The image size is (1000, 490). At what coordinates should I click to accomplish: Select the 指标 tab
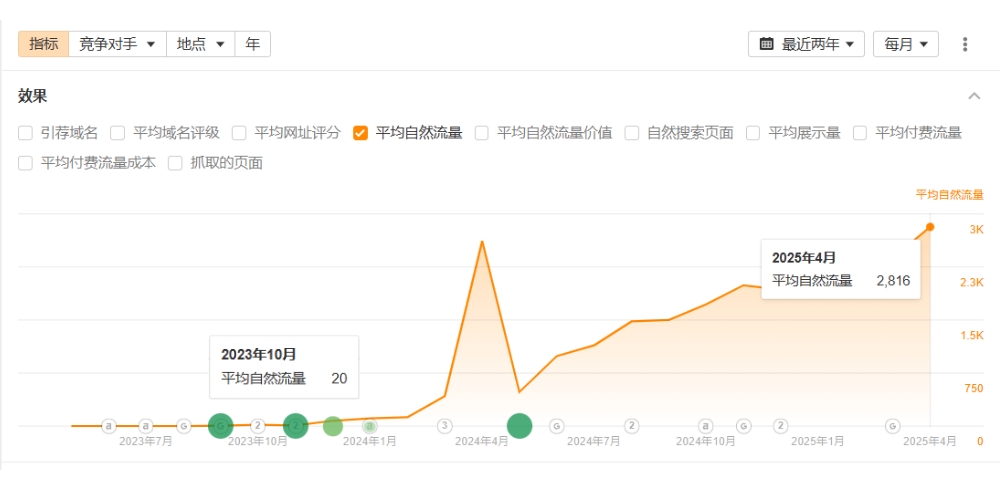43,44
